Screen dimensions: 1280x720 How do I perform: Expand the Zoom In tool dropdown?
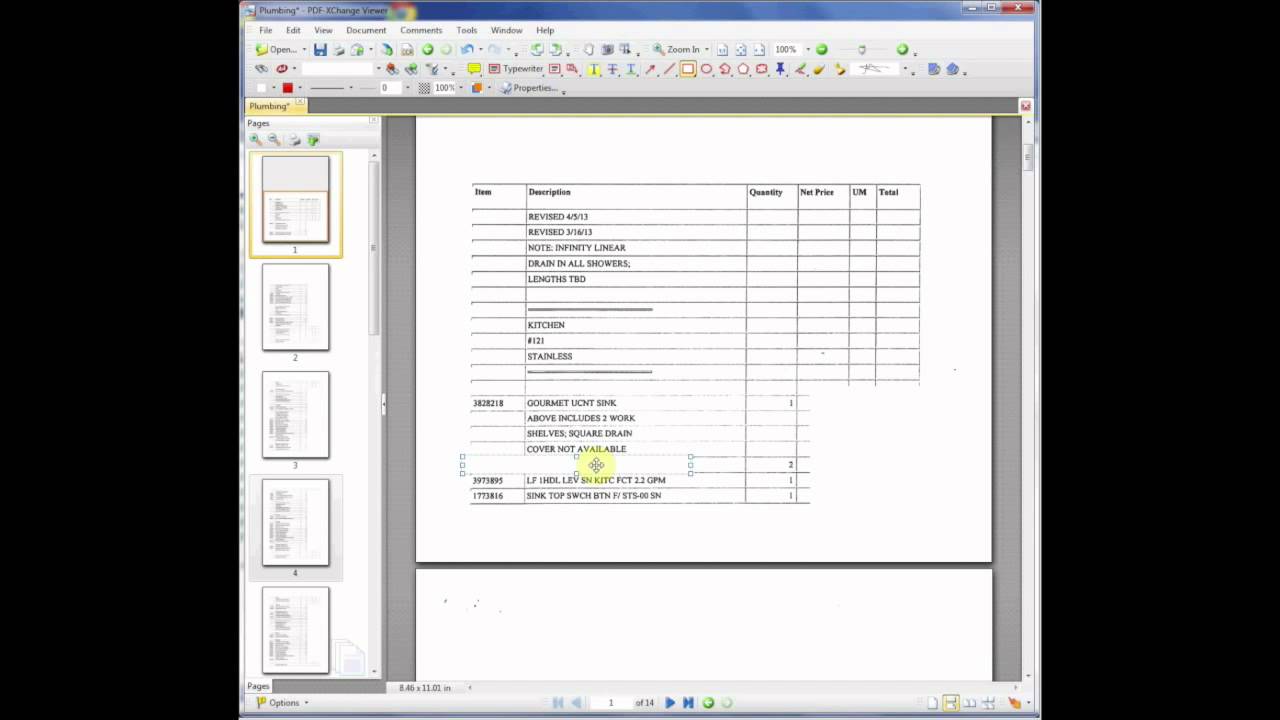pos(707,49)
